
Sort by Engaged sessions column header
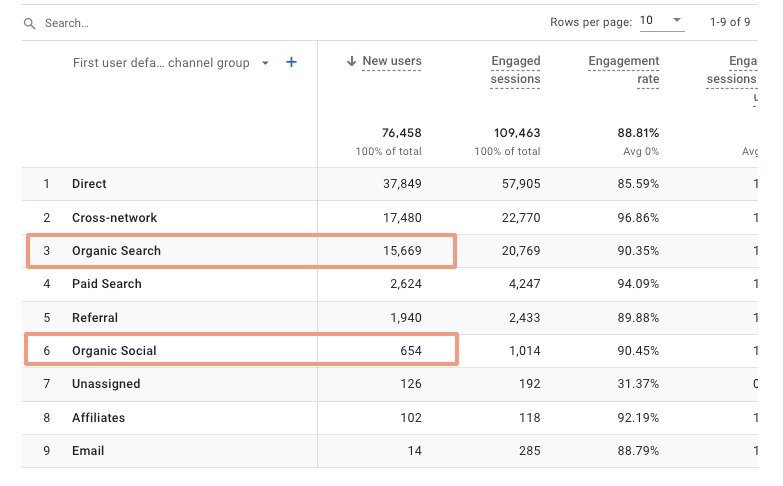tap(515, 70)
